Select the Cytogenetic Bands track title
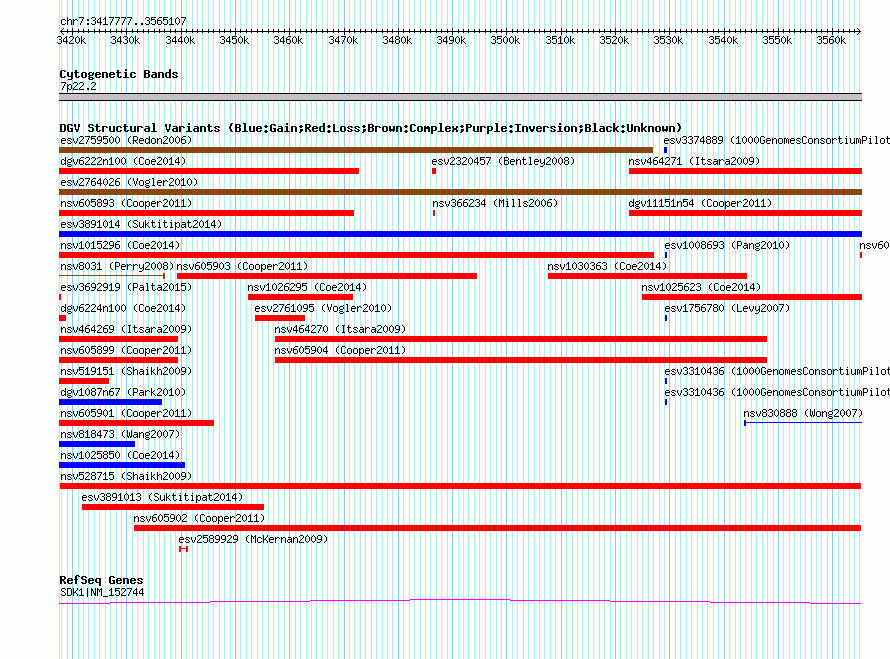Image resolution: width=890 pixels, height=659 pixels. tap(119, 74)
